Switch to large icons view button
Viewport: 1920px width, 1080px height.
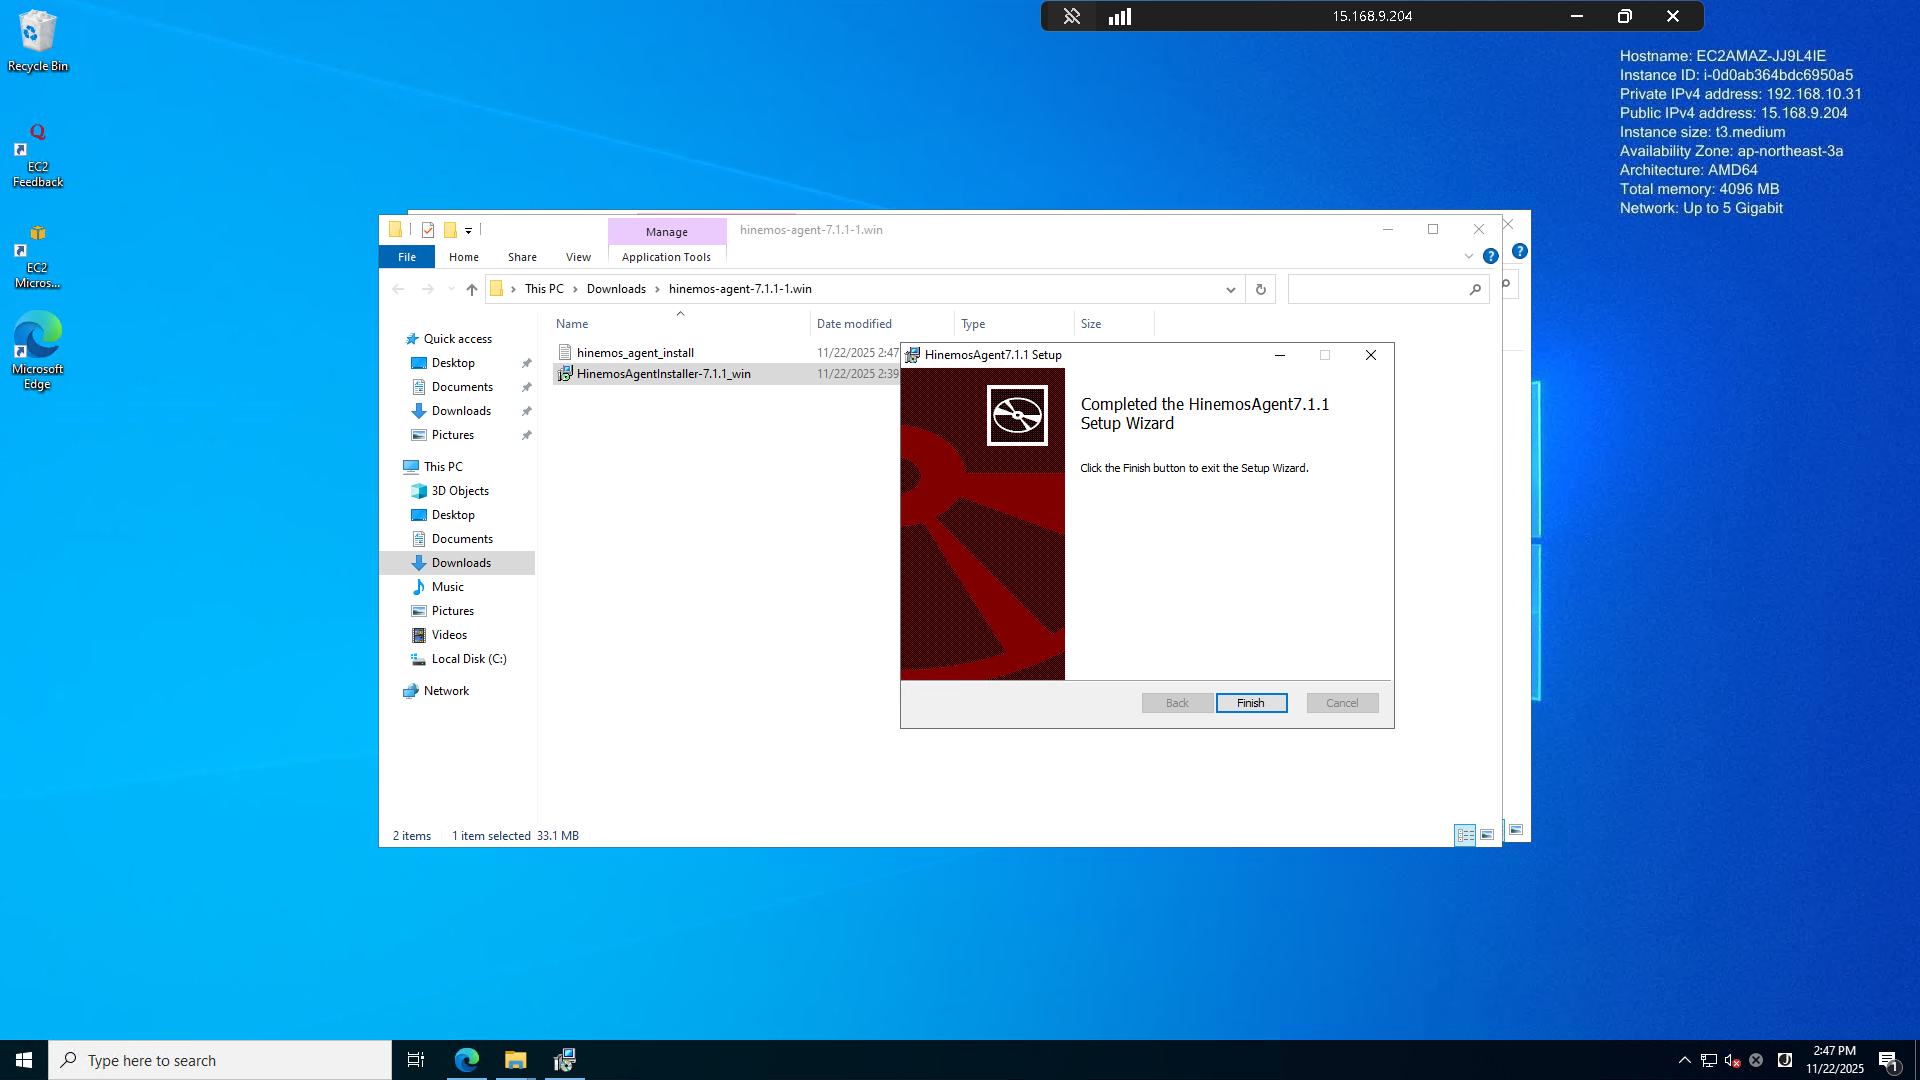pos(1487,835)
